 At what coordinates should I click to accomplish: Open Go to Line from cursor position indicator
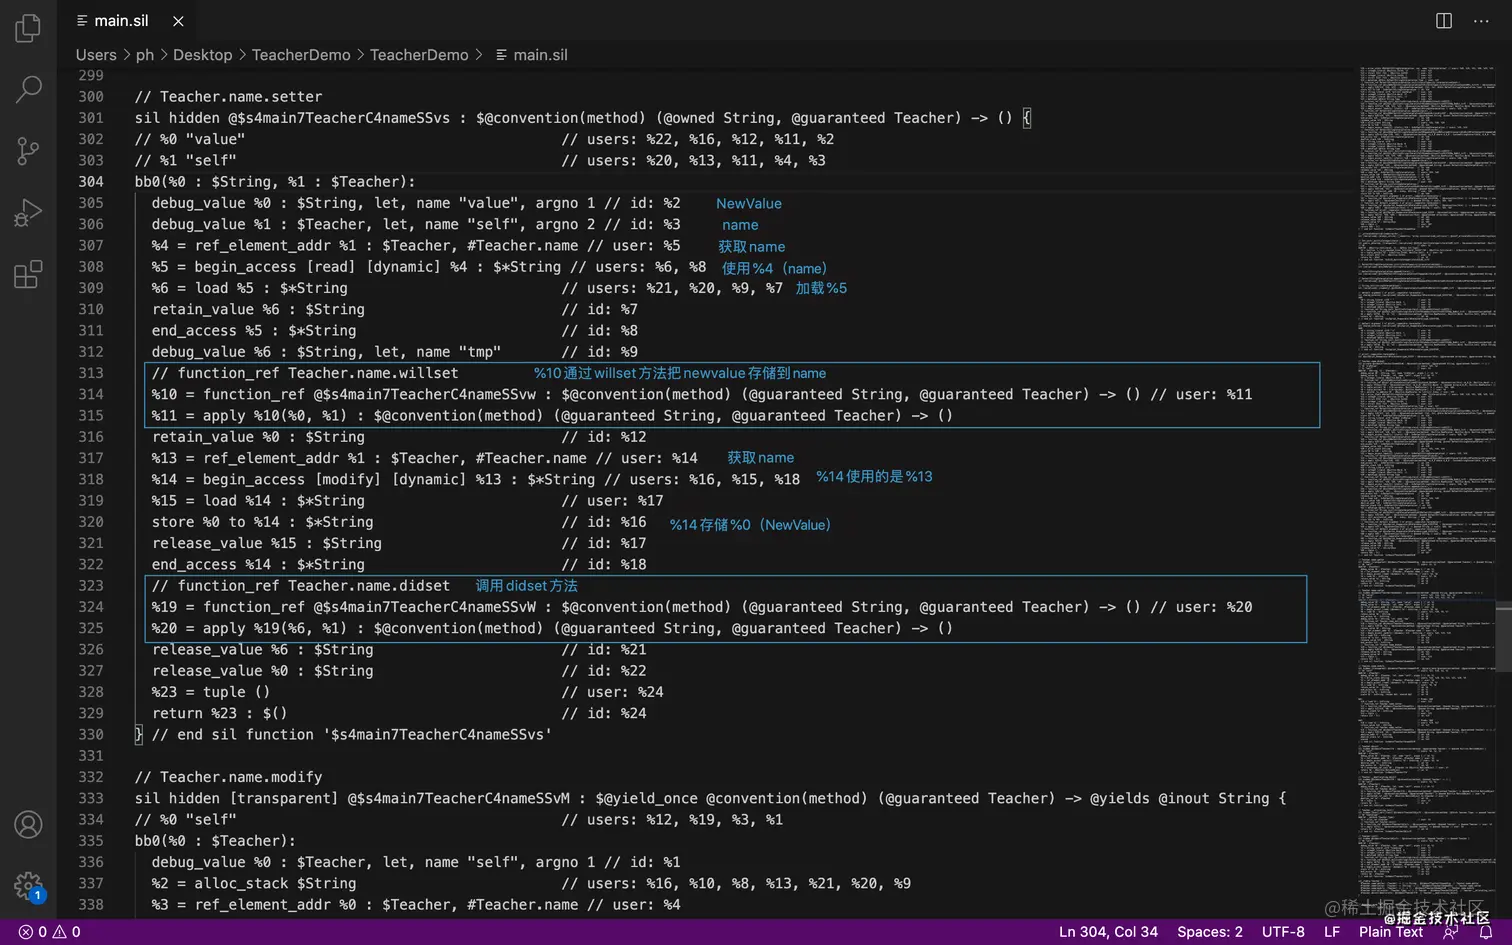1108,932
